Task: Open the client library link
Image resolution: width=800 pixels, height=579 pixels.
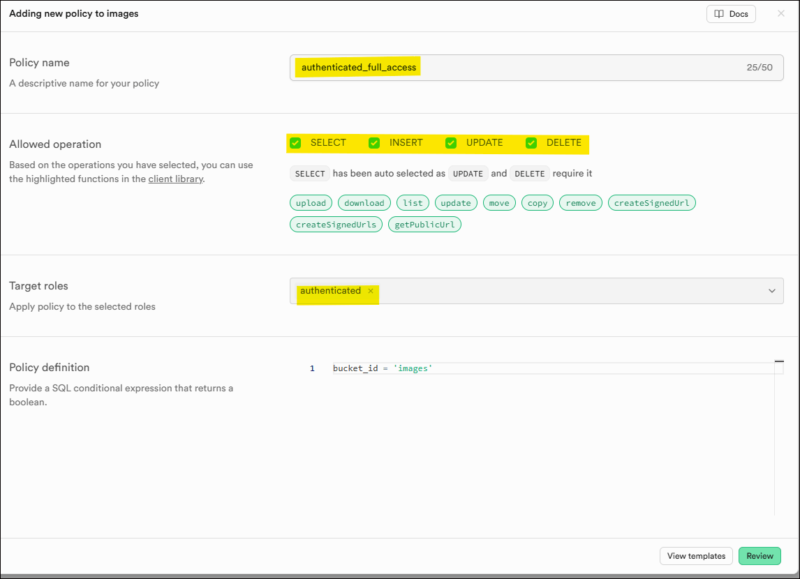Action: coord(175,179)
